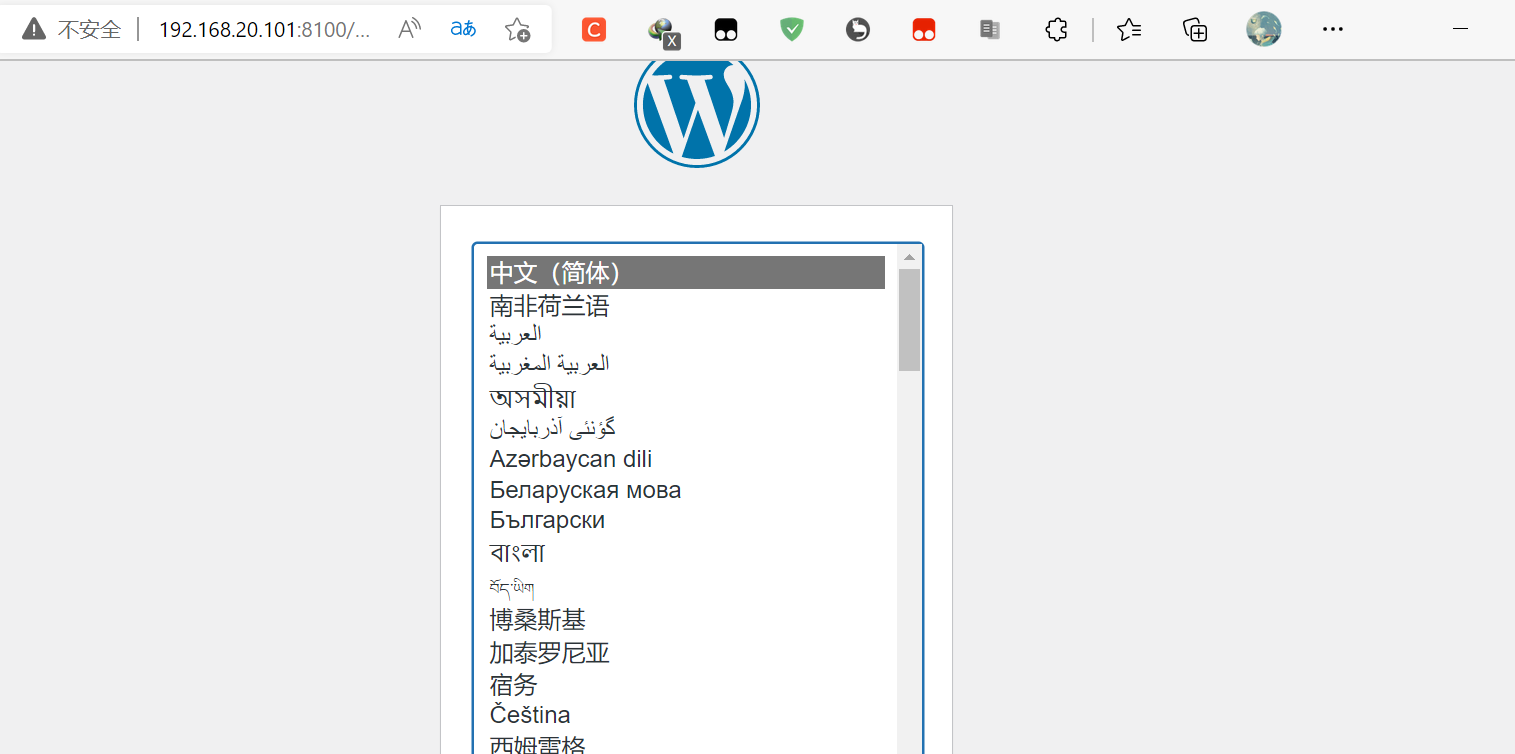Screen dimensions: 1515x754
Task: Choose Čeština from the language list
Action: 686,715
